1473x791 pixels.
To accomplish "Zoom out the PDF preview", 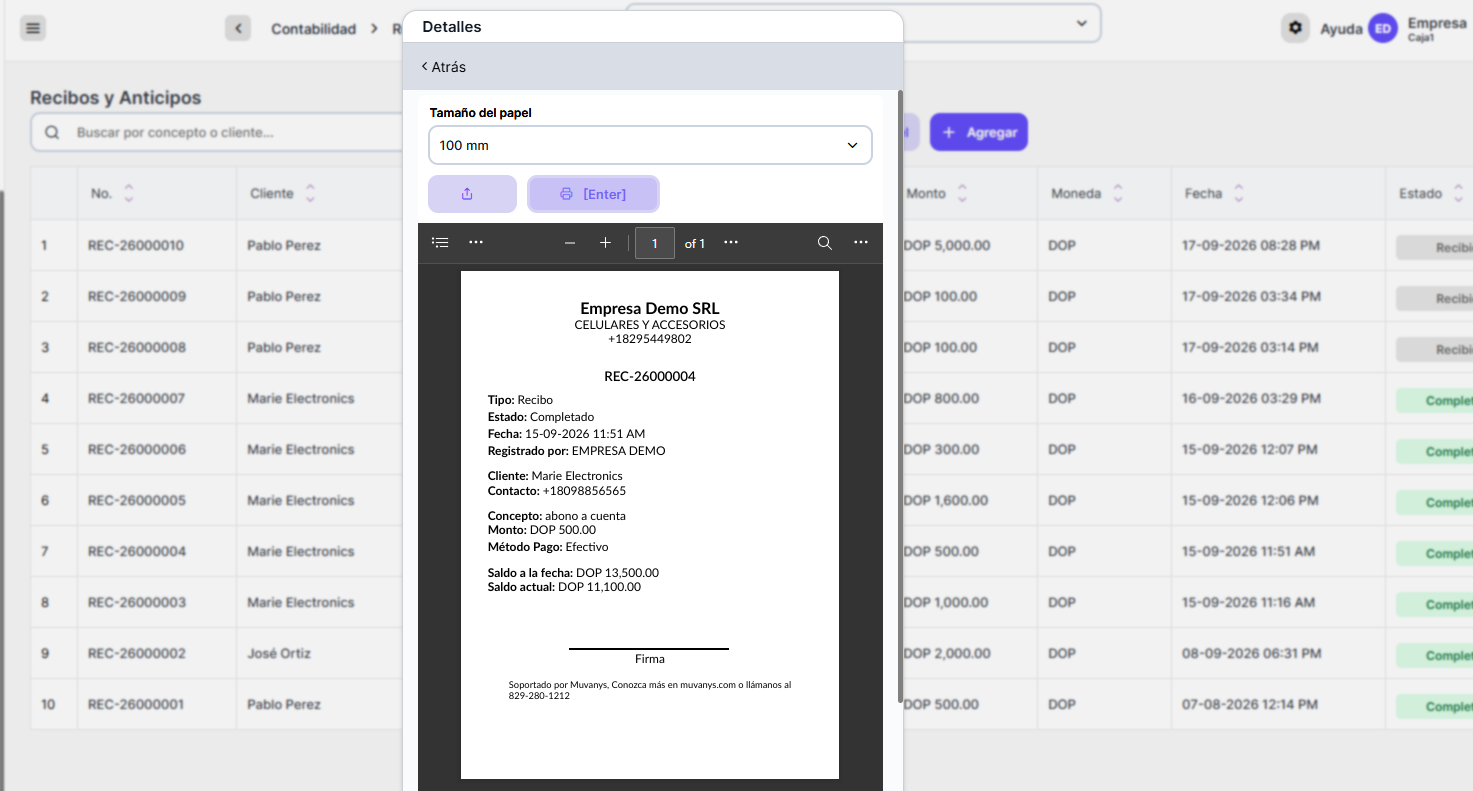I will [x=570, y=243].
